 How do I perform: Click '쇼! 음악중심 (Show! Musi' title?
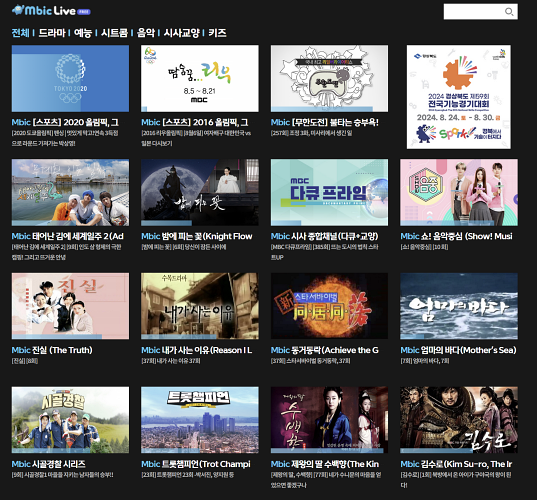tap(457, 236)
